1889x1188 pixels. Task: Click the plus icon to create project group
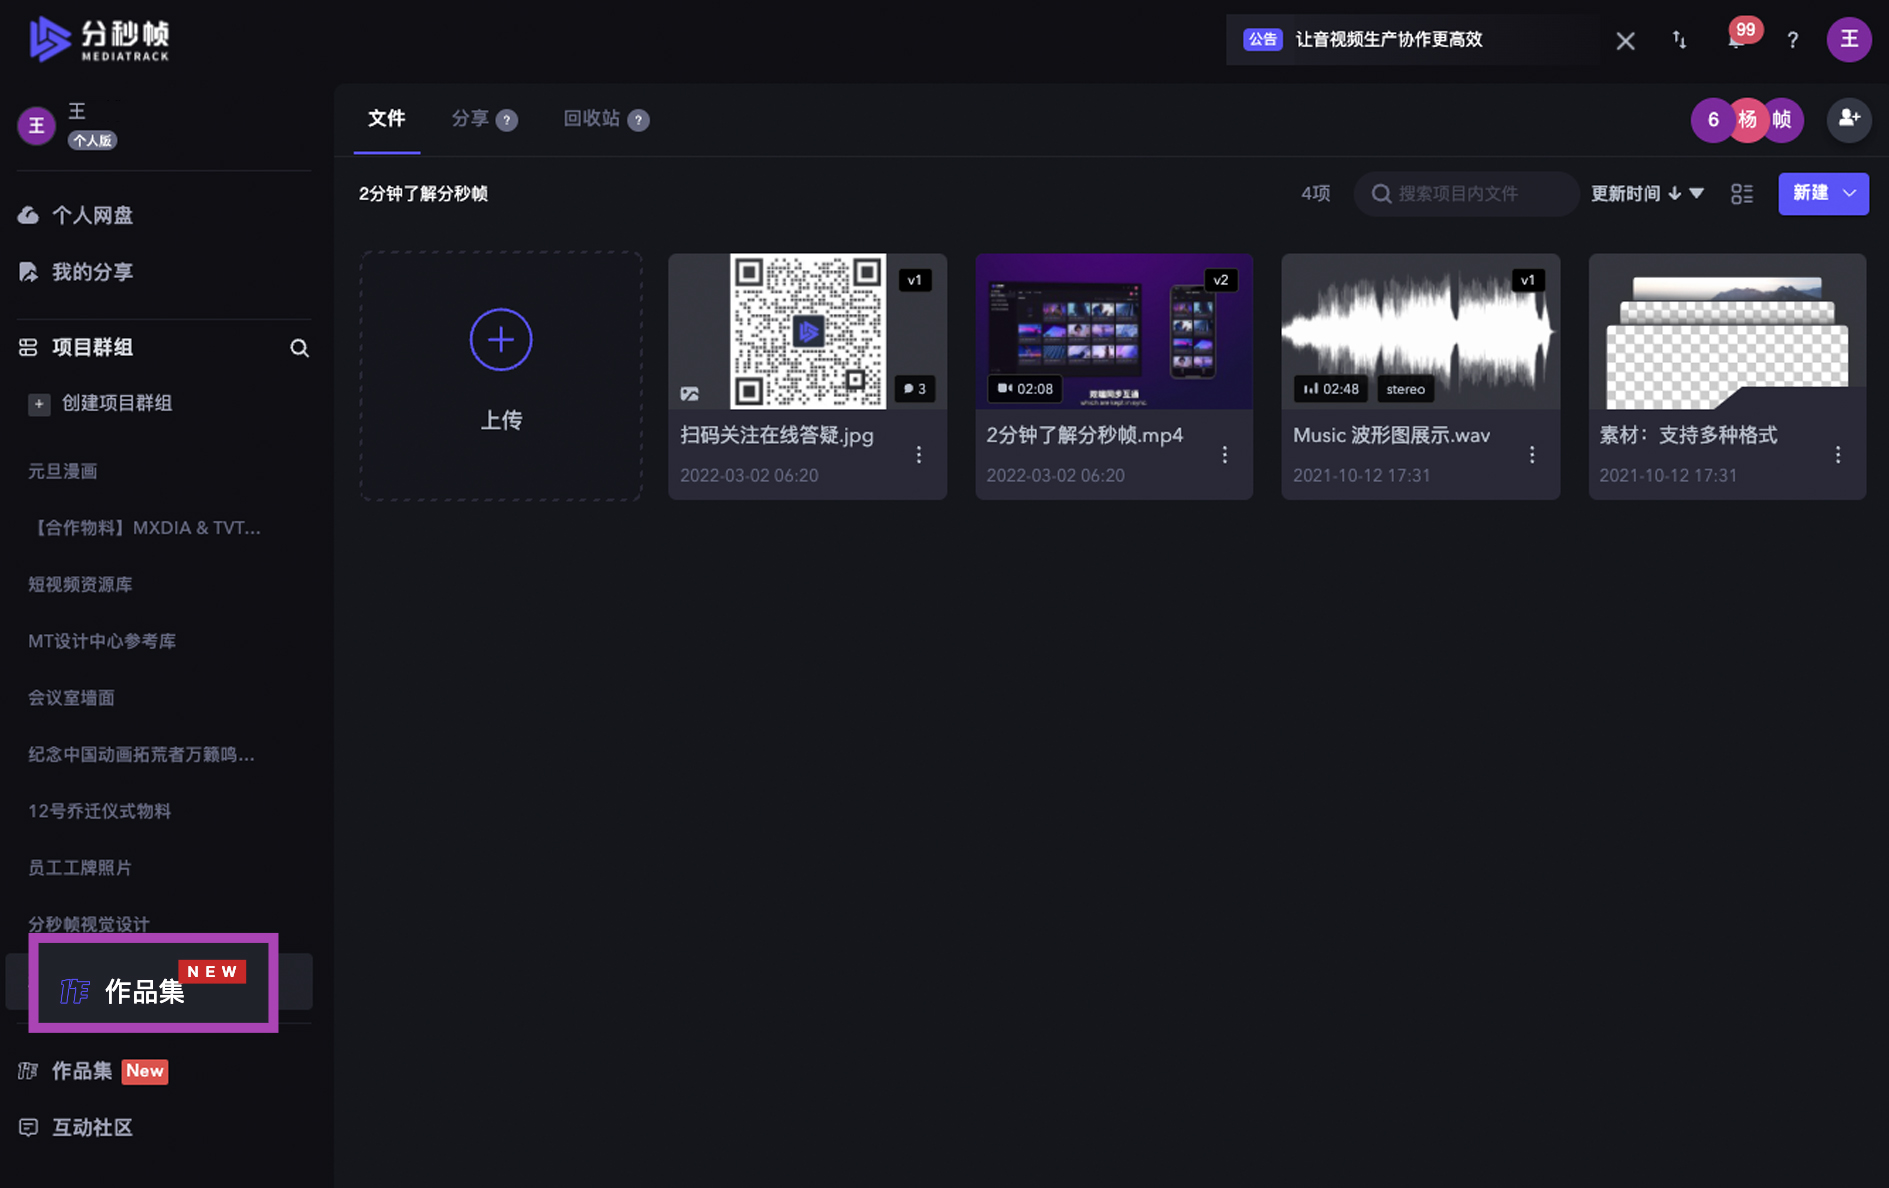tap(39, 403)
